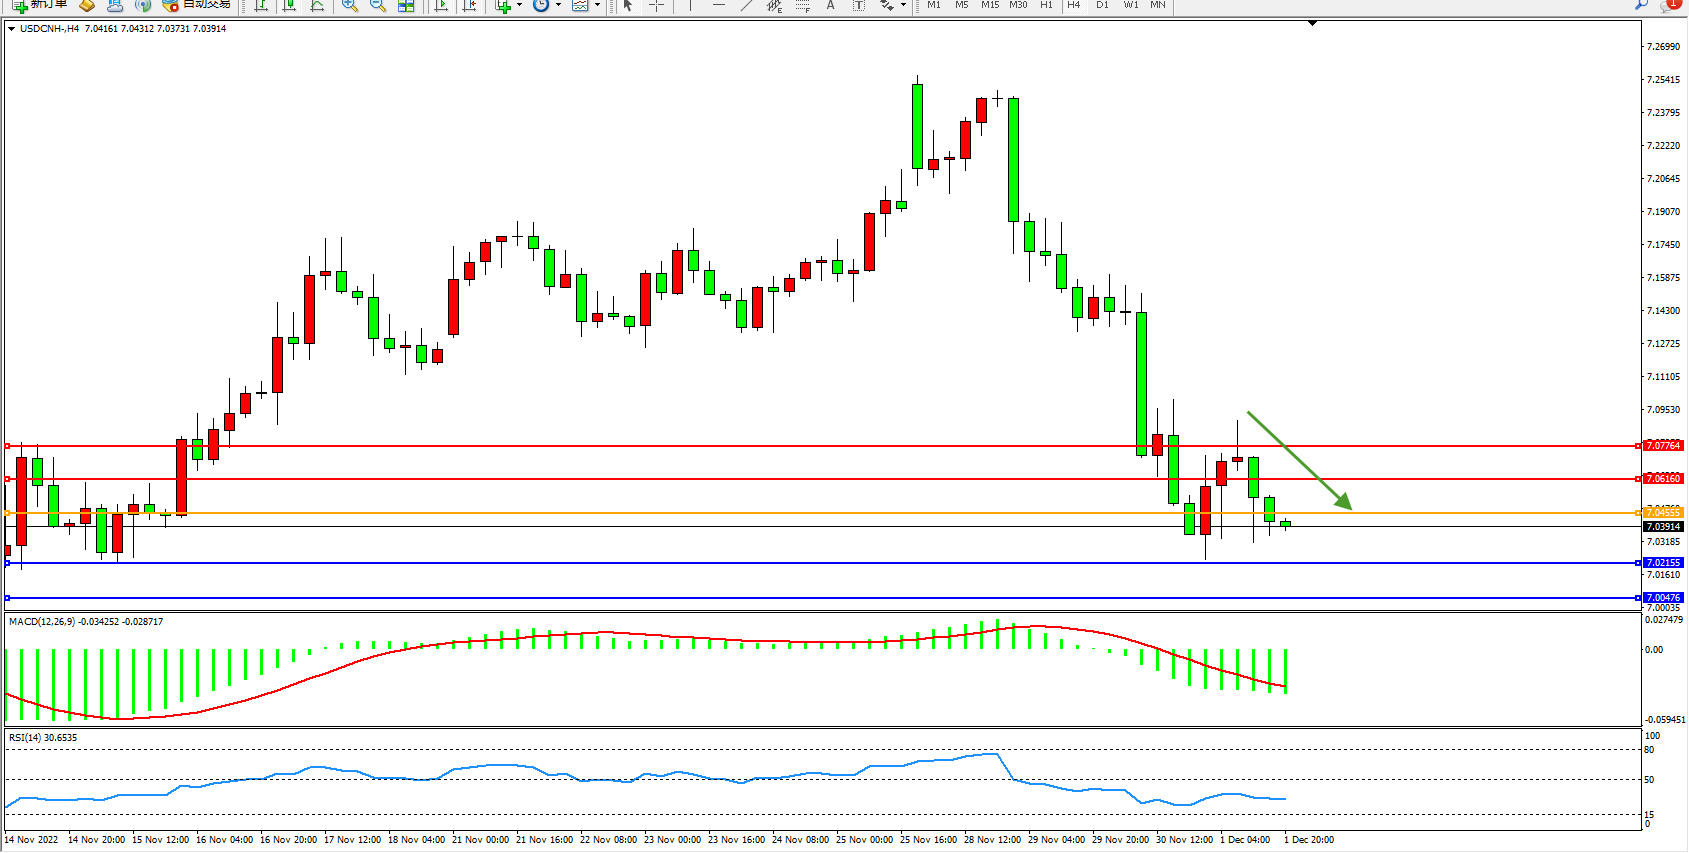Click the AutoTrading (自动交易) button
This screenshot has height=853, width=1689.
point(197,5)
